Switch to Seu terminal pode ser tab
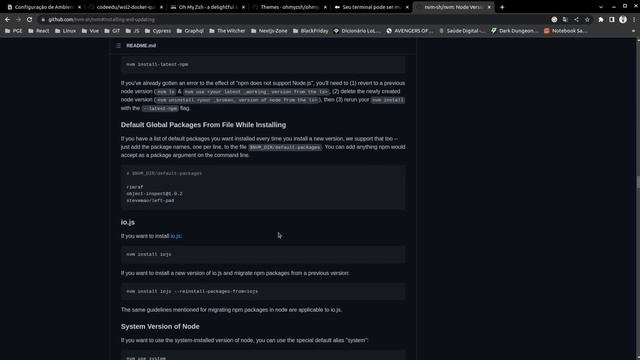 pos(372,7)
